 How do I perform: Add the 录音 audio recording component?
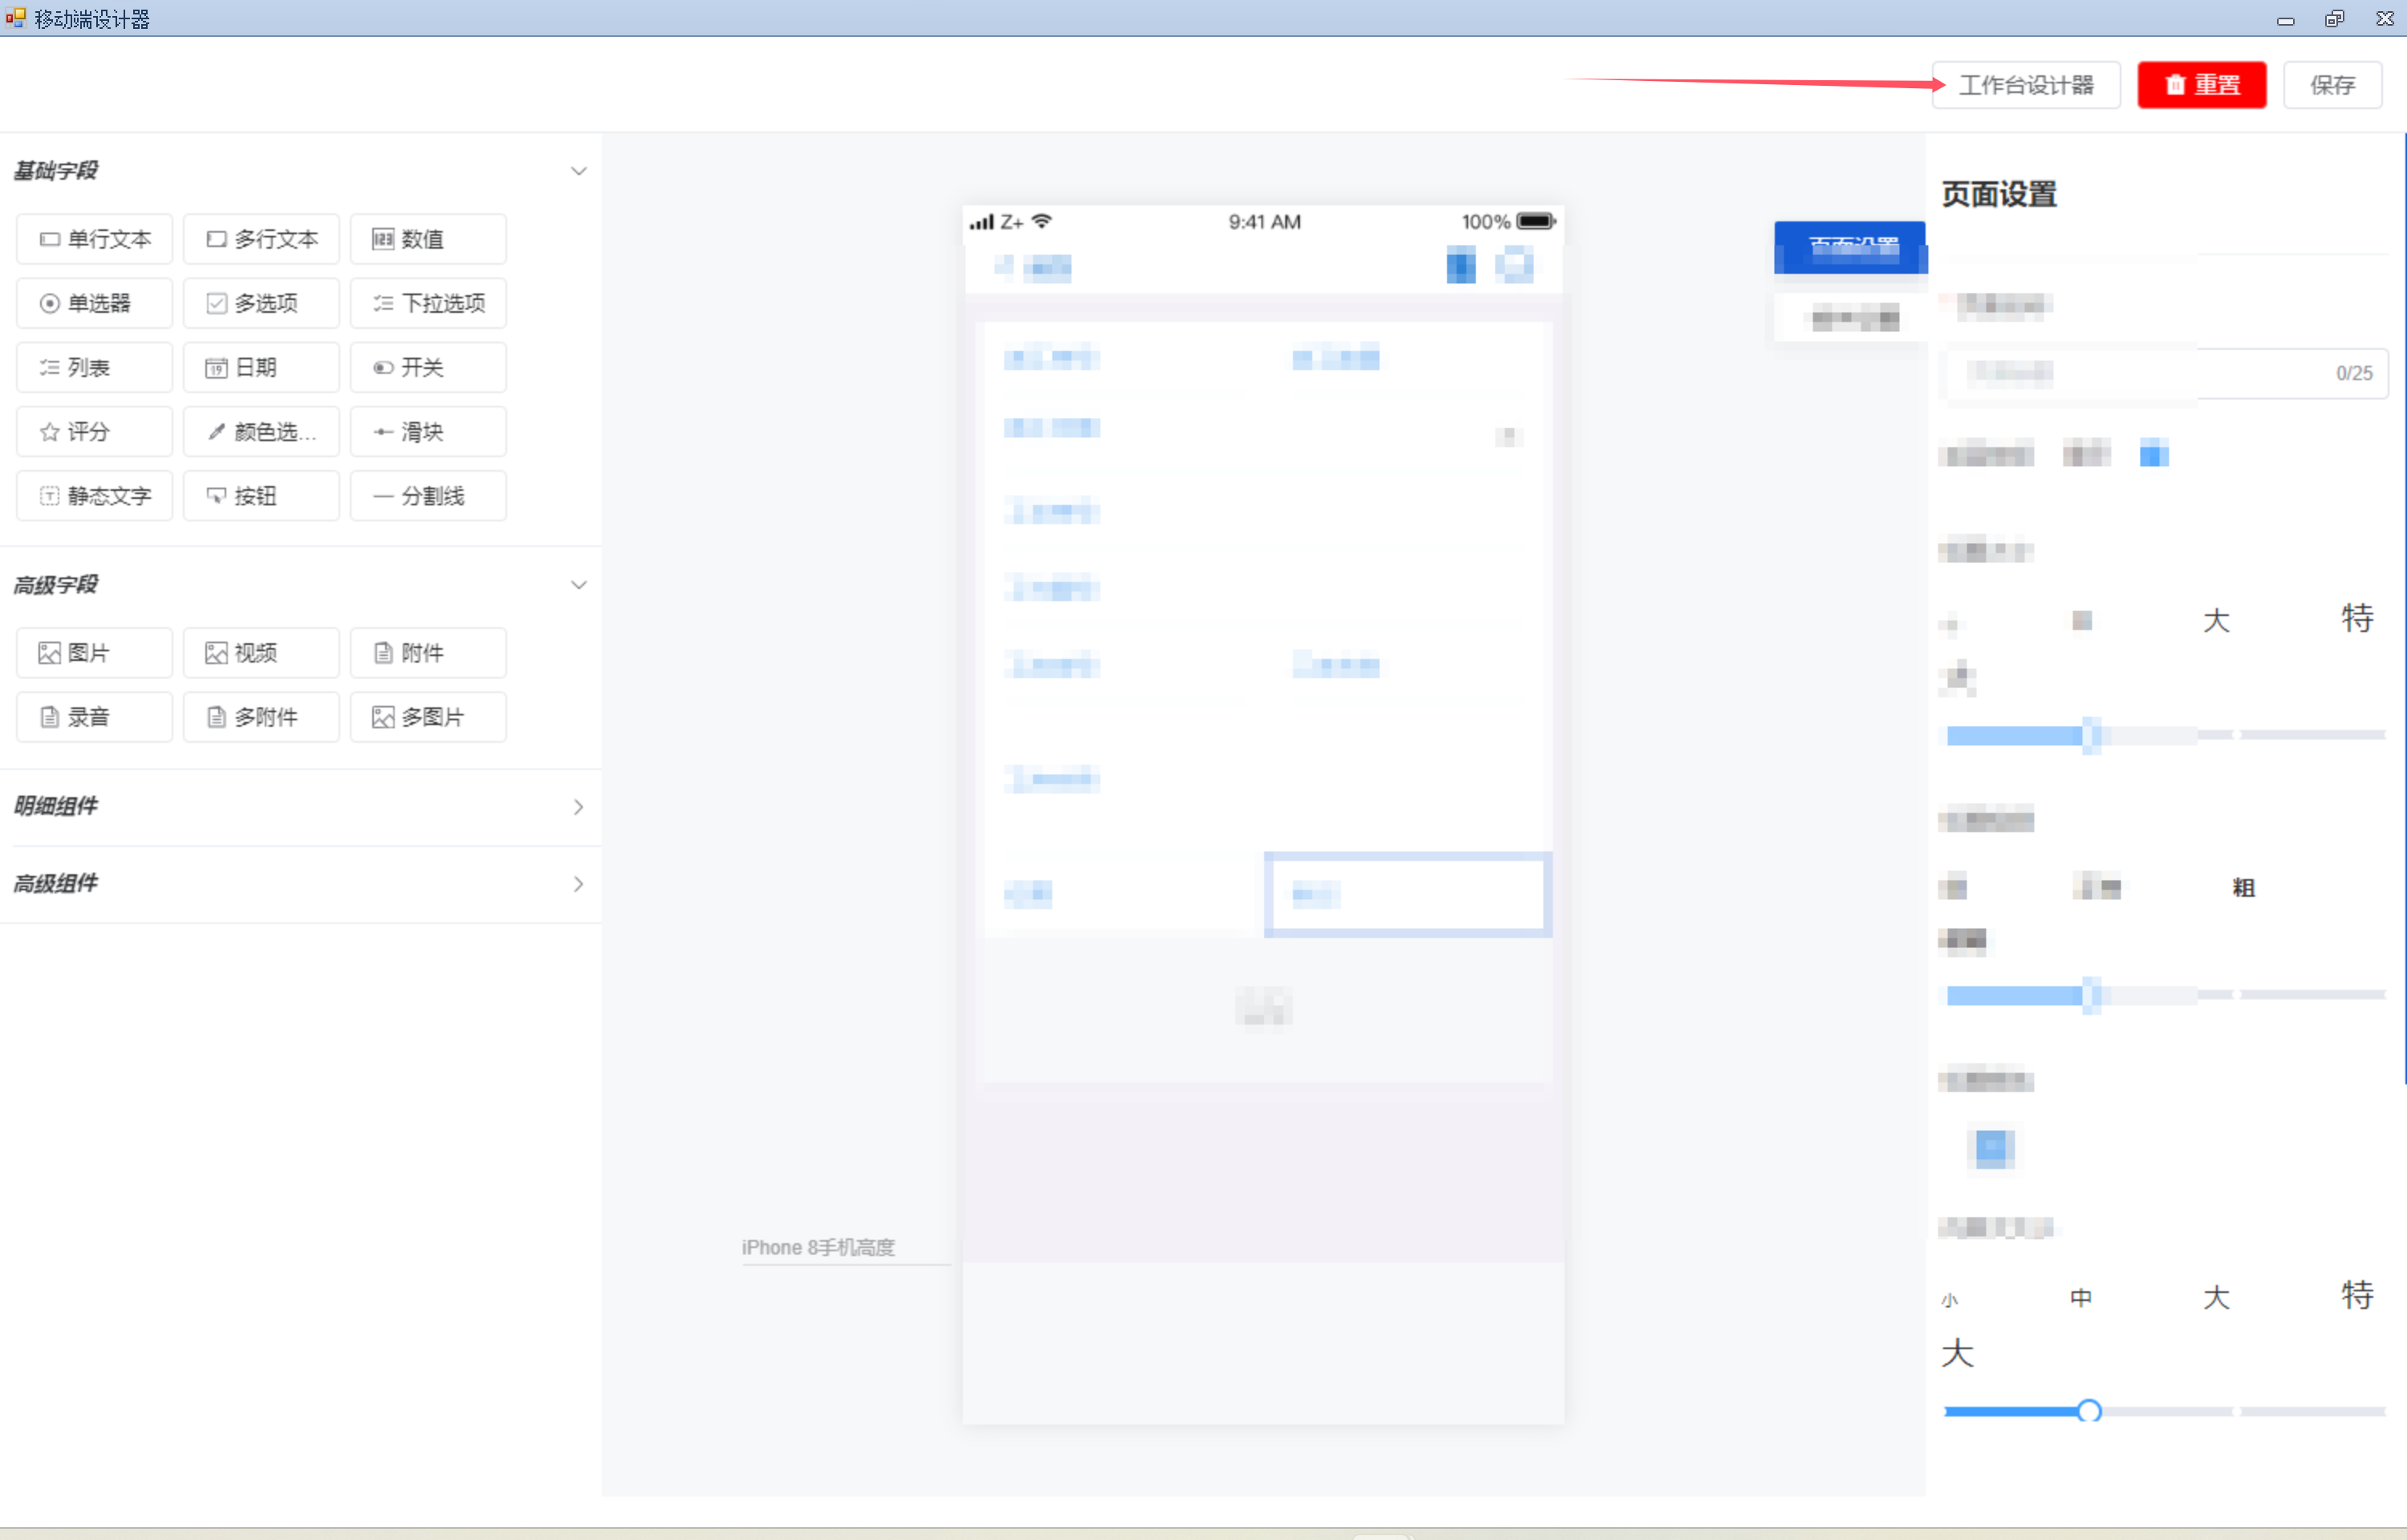95,717
